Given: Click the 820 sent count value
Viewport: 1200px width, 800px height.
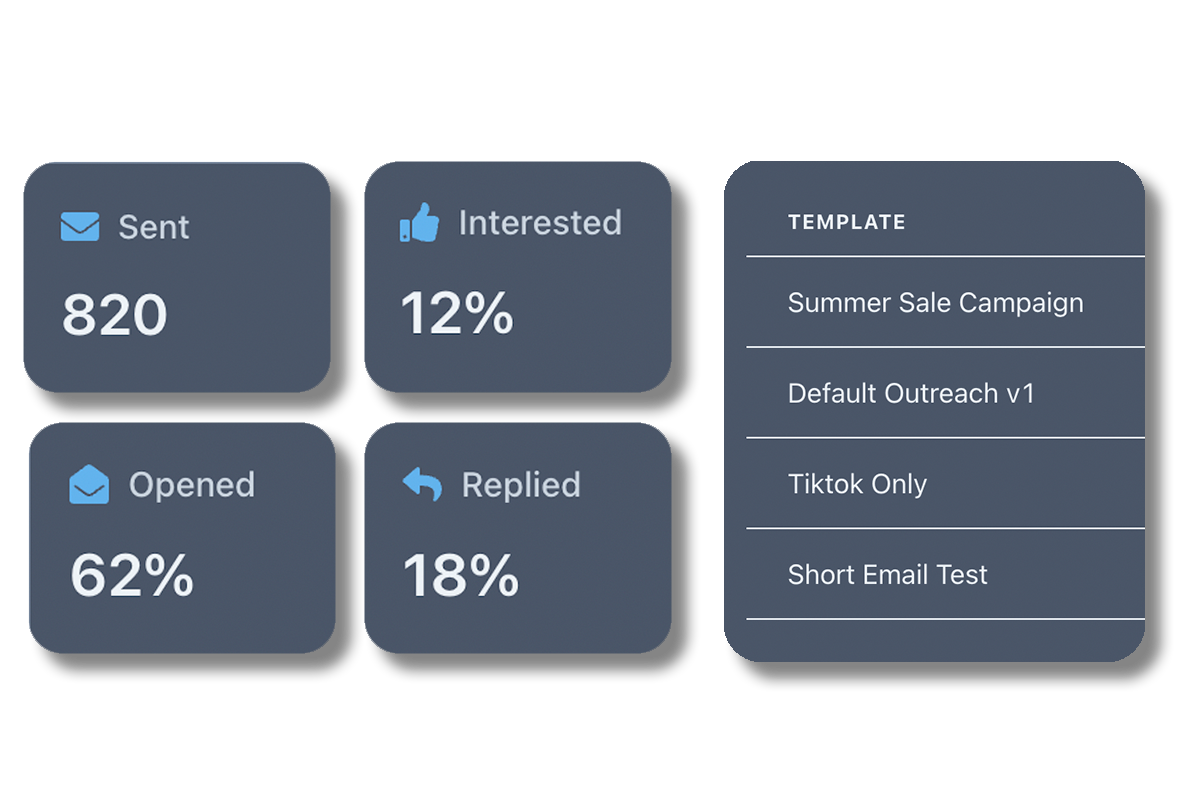Looking at the screenshot, I should [x=115, y=315].
